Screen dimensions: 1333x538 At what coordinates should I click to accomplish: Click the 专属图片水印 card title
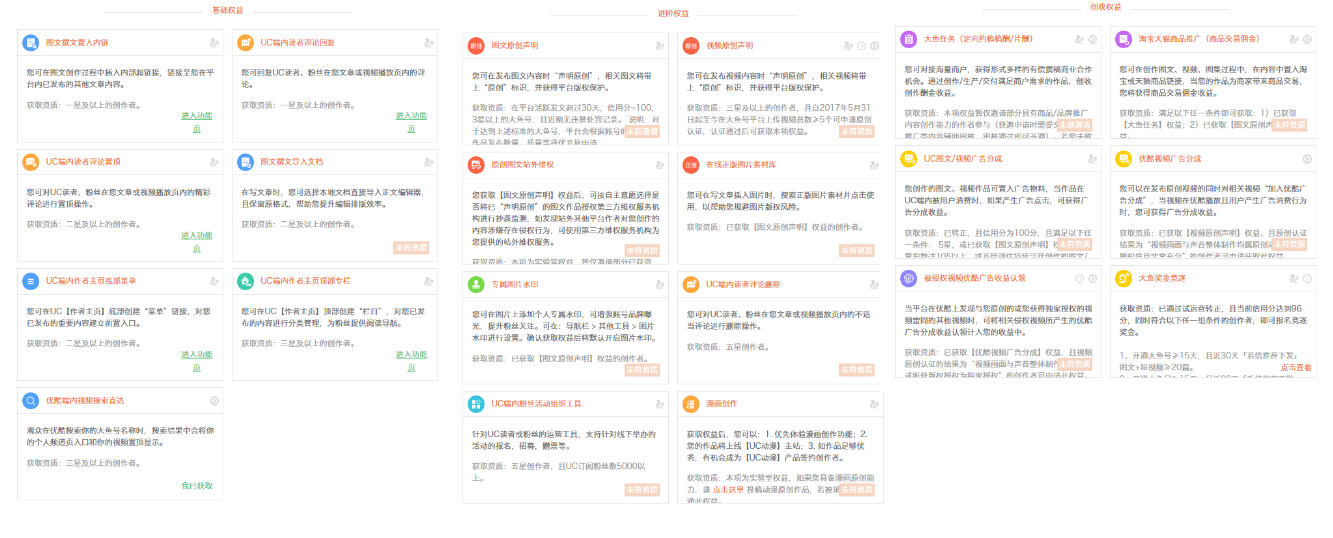pos(515,285)
